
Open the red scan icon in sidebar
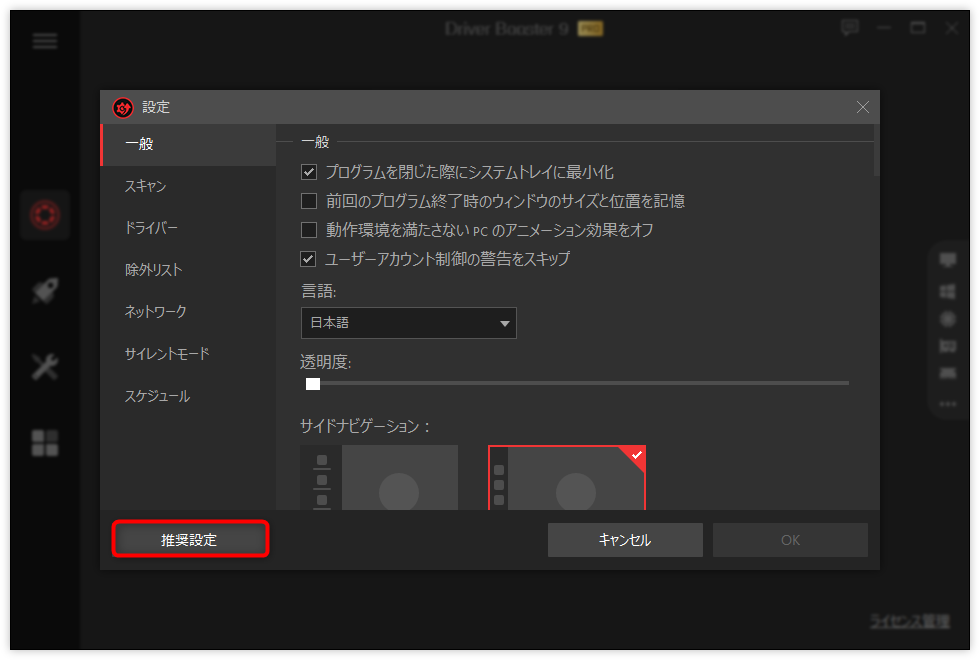point(45,215)
